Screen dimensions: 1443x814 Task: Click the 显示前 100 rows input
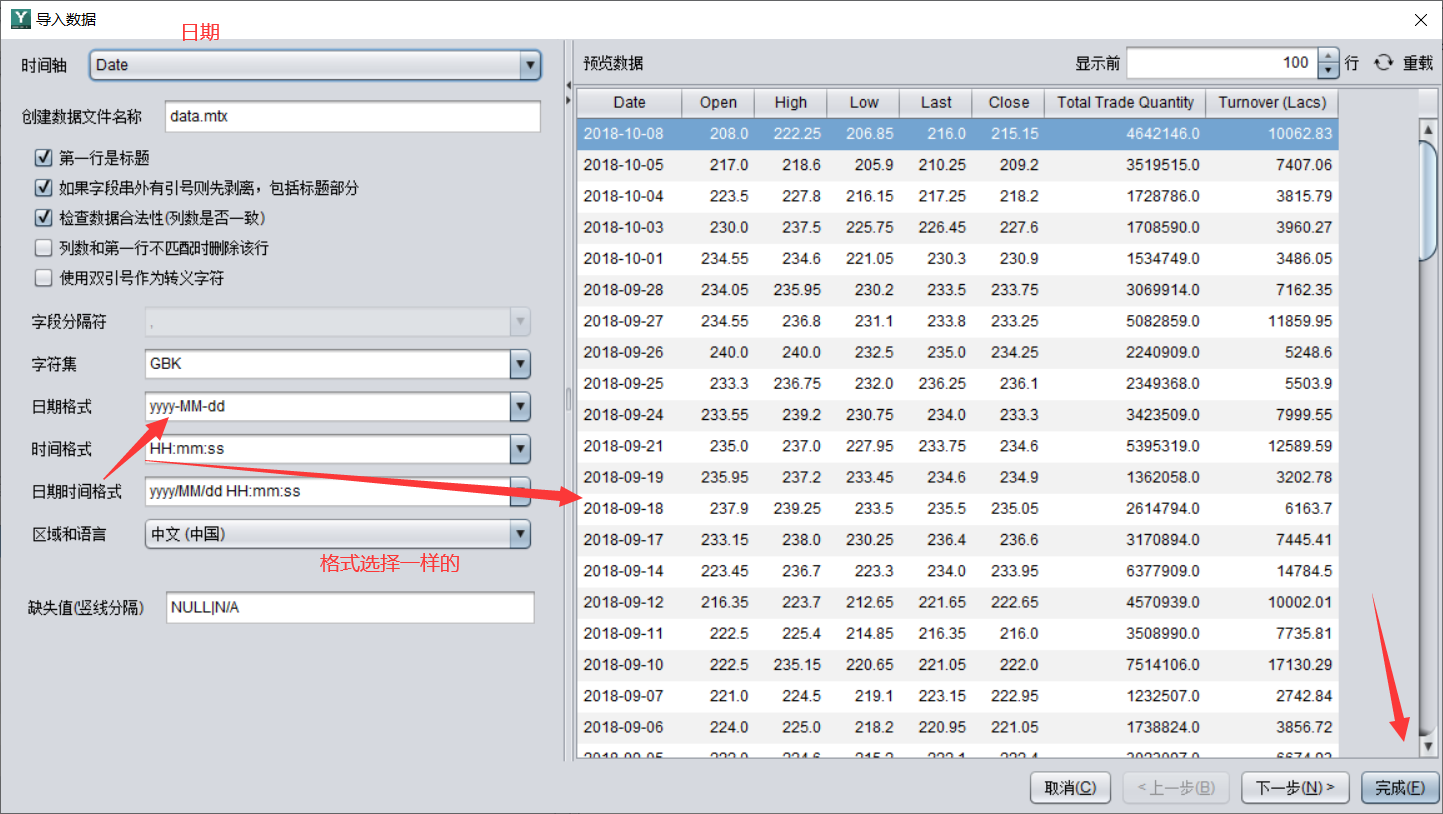point(1222,63)
